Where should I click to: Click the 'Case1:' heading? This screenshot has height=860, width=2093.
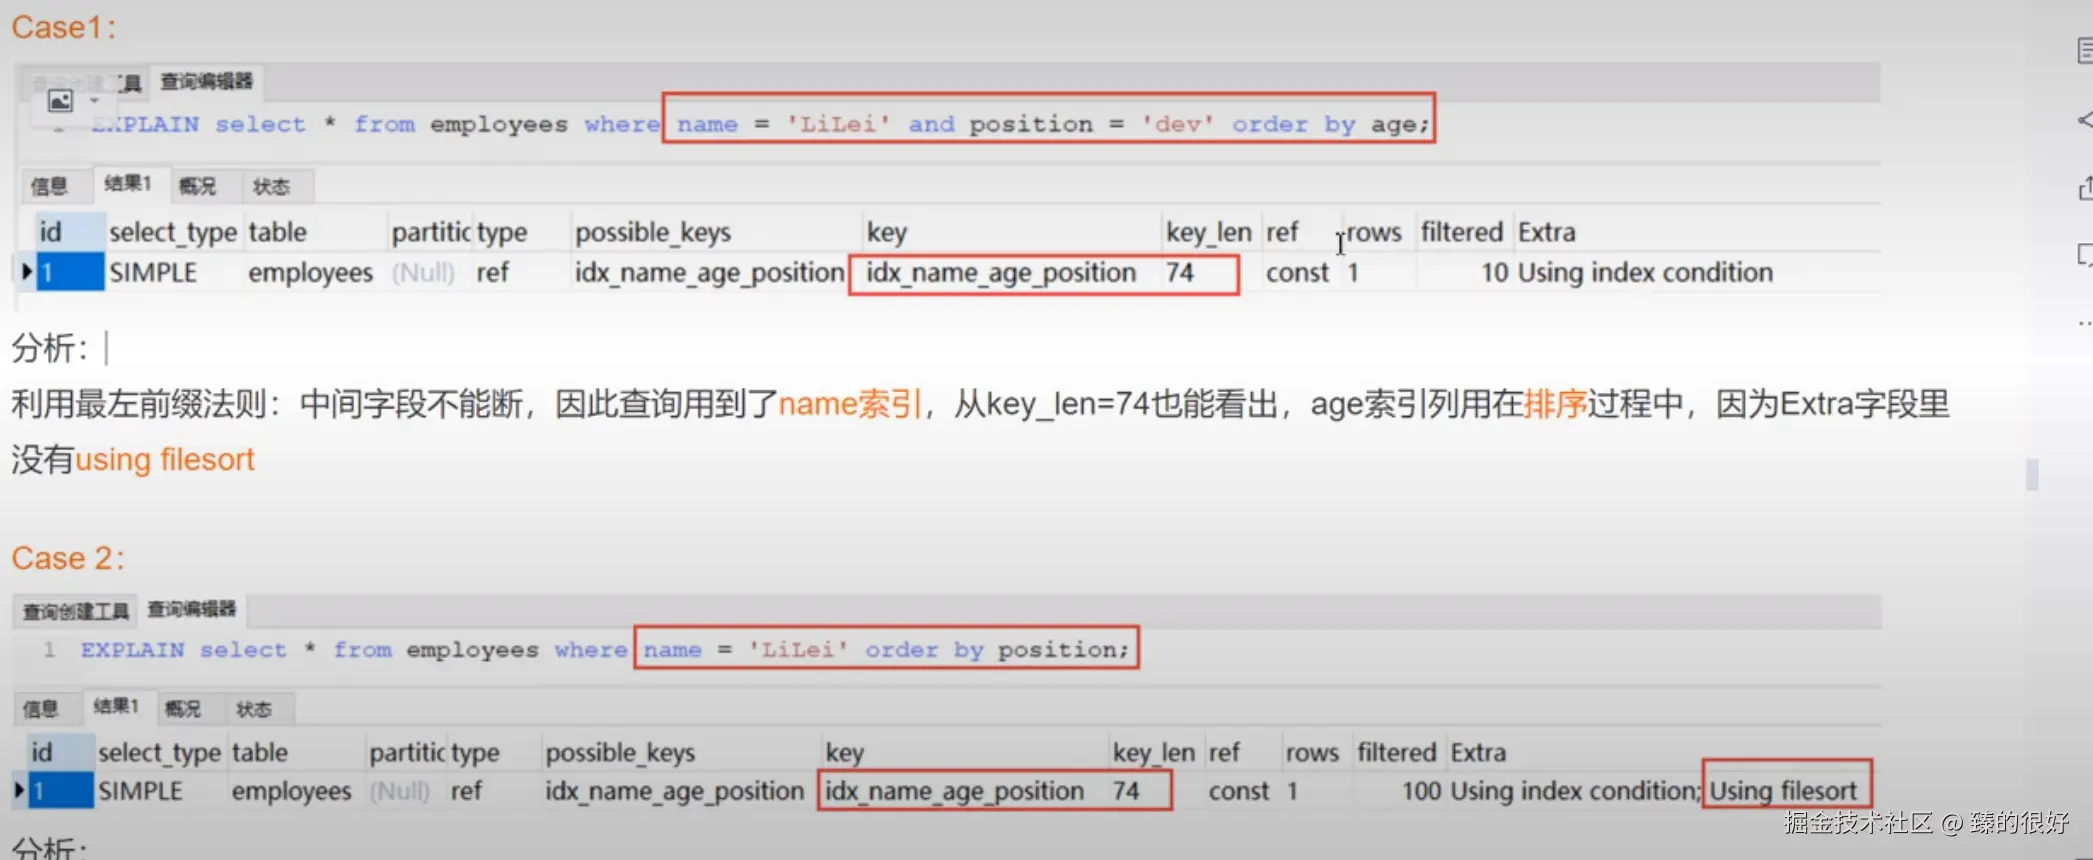pos(63,27)
